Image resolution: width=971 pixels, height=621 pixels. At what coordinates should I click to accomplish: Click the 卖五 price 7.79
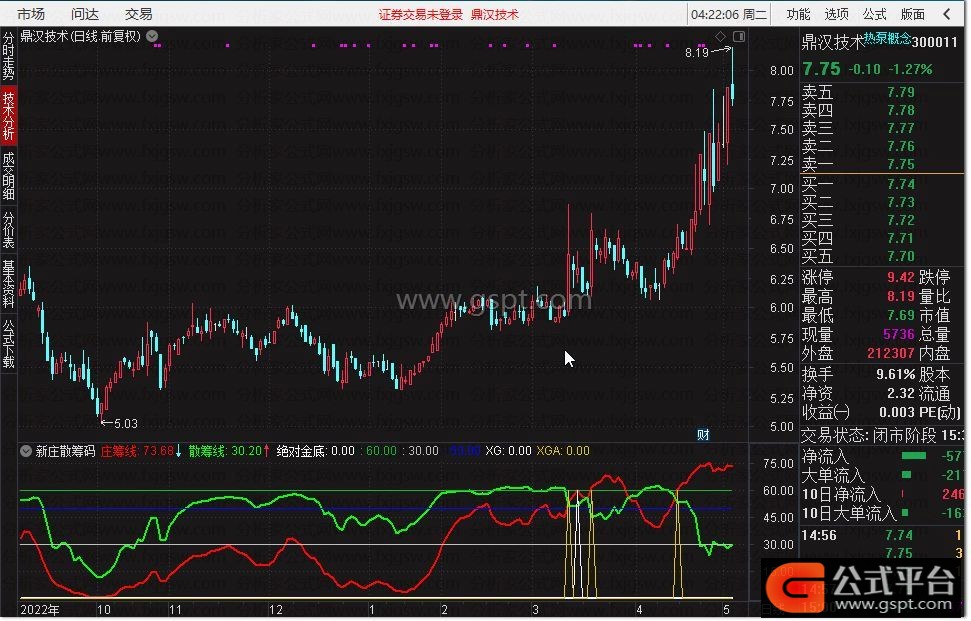(x=900, y=92)
